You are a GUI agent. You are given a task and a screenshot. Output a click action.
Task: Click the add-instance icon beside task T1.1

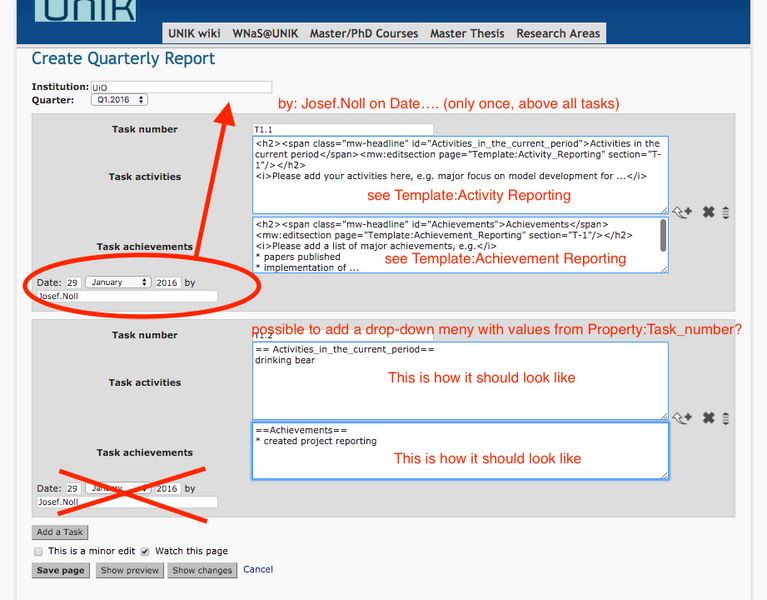point(682,212)
